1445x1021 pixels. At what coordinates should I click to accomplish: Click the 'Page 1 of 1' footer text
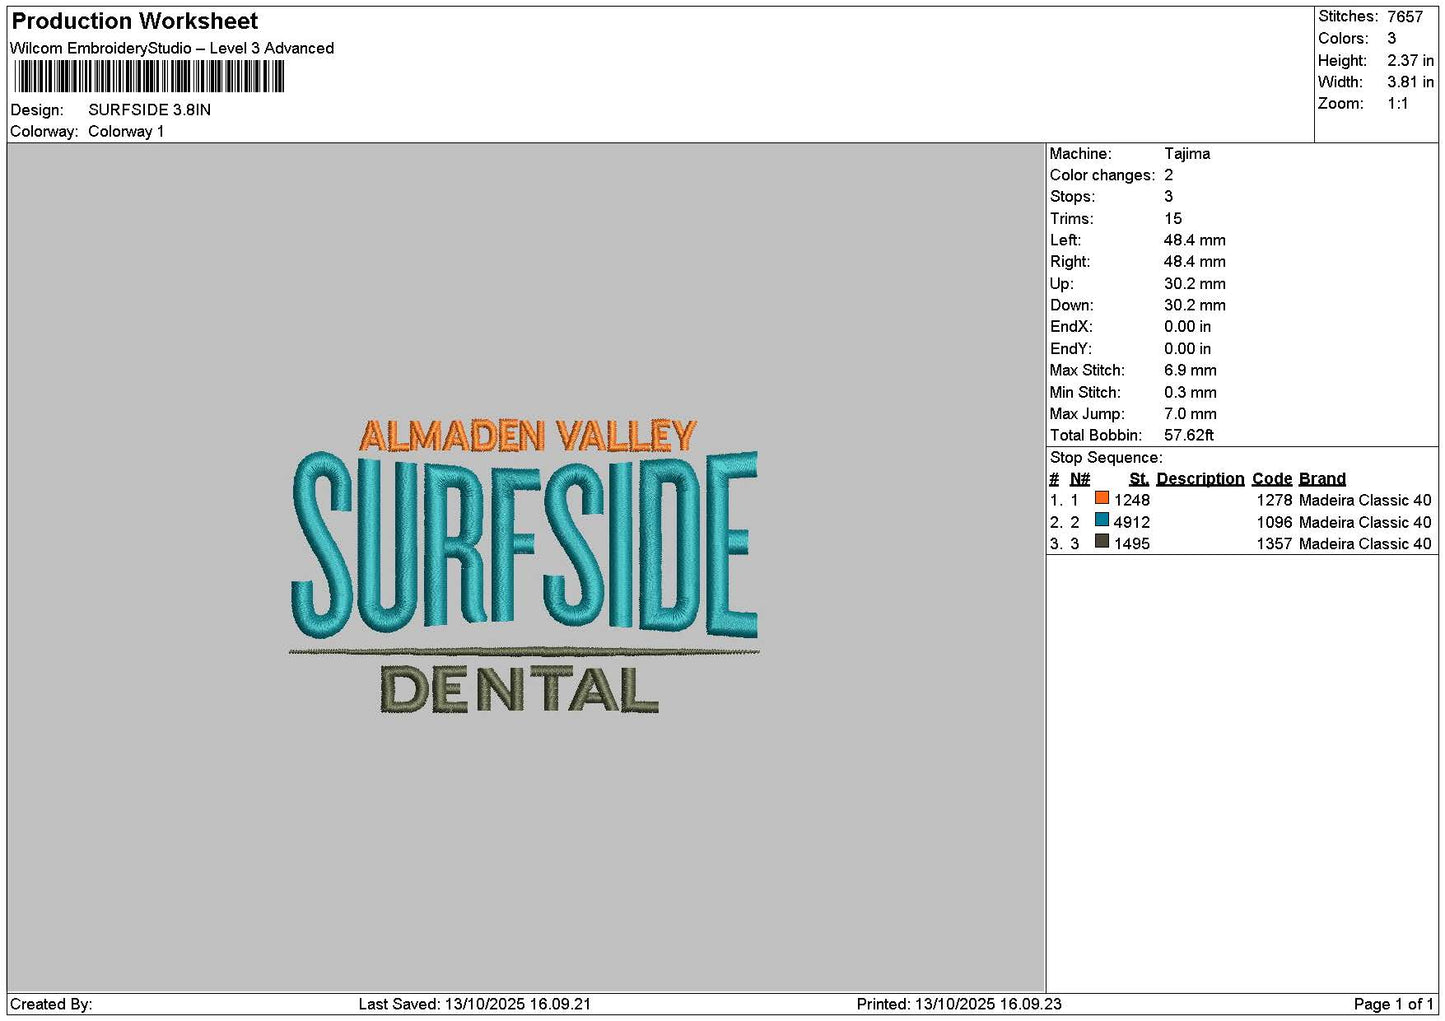click(x=1394, y=1004)
